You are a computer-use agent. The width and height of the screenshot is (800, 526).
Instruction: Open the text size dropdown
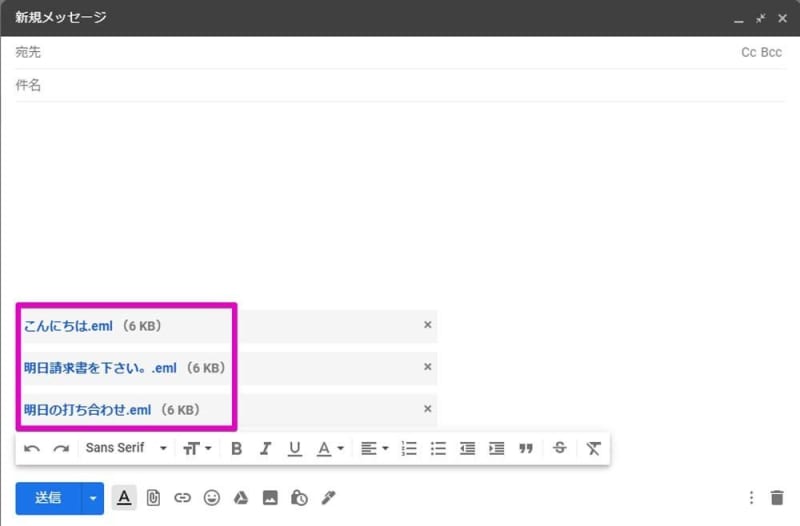click(x=197, y=448)
